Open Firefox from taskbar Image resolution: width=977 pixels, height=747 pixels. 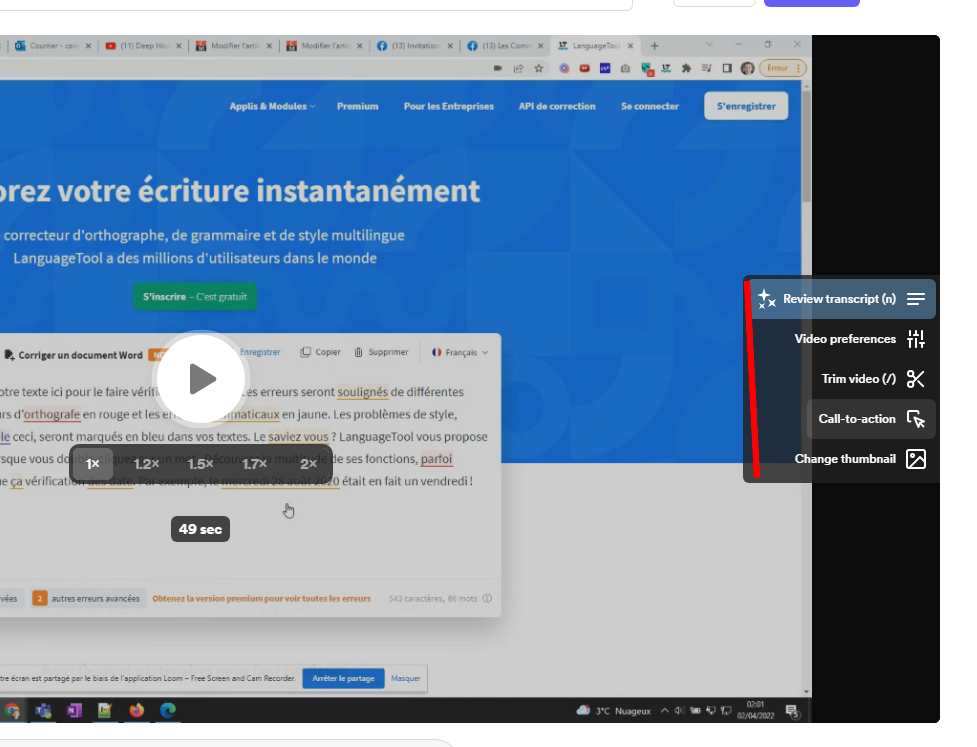[x=136, y=710]
